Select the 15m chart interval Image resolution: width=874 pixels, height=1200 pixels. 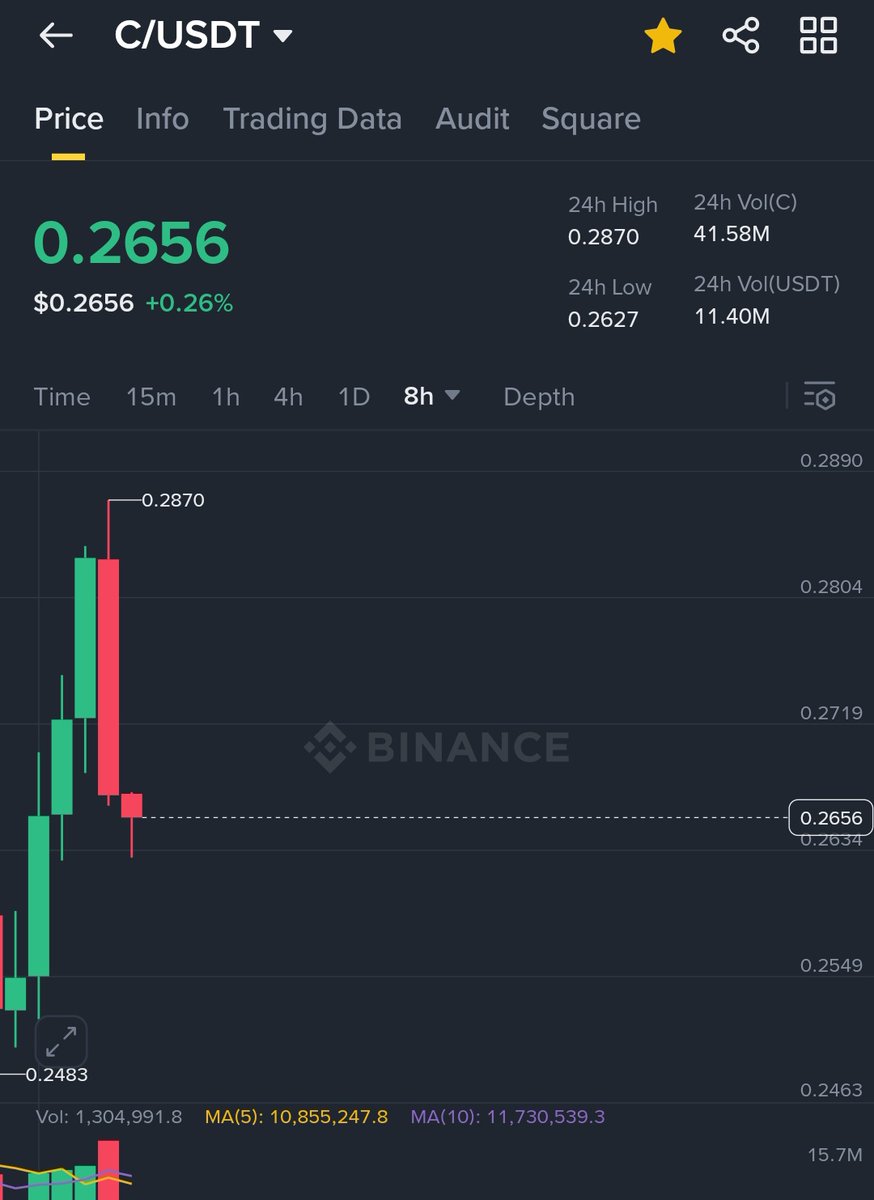[151, 397]
